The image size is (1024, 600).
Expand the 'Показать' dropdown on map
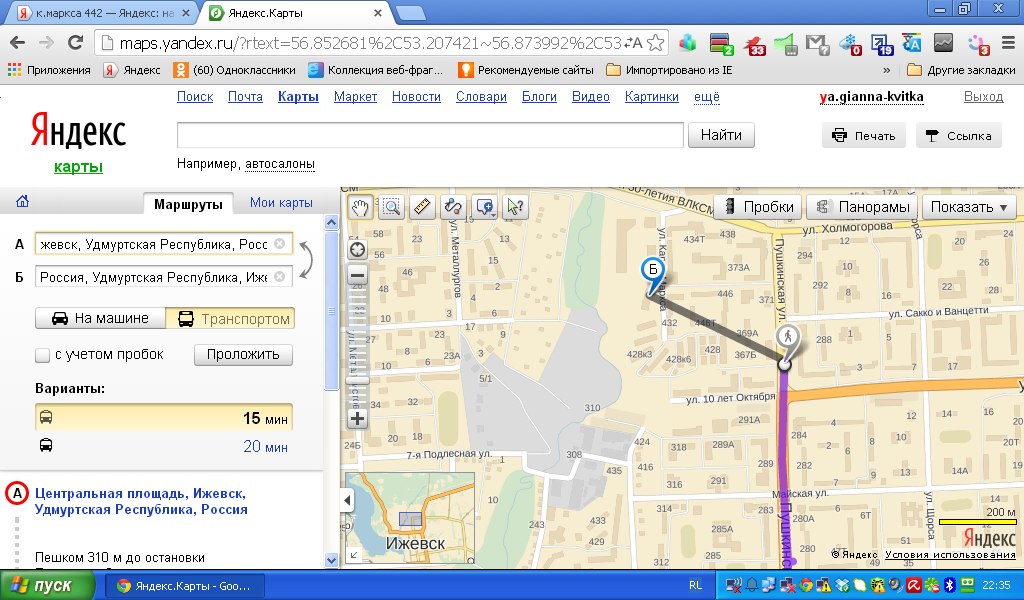[x=968, y=207]
